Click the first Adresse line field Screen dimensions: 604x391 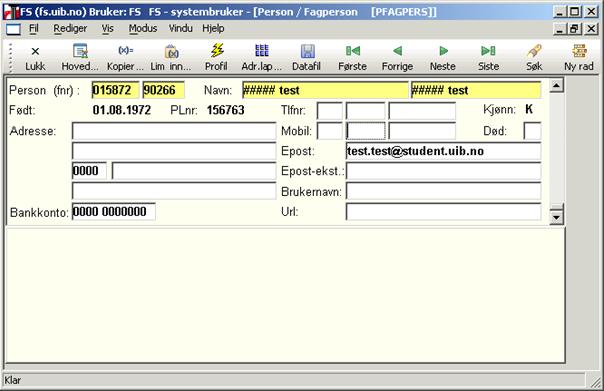pos(174,131)
